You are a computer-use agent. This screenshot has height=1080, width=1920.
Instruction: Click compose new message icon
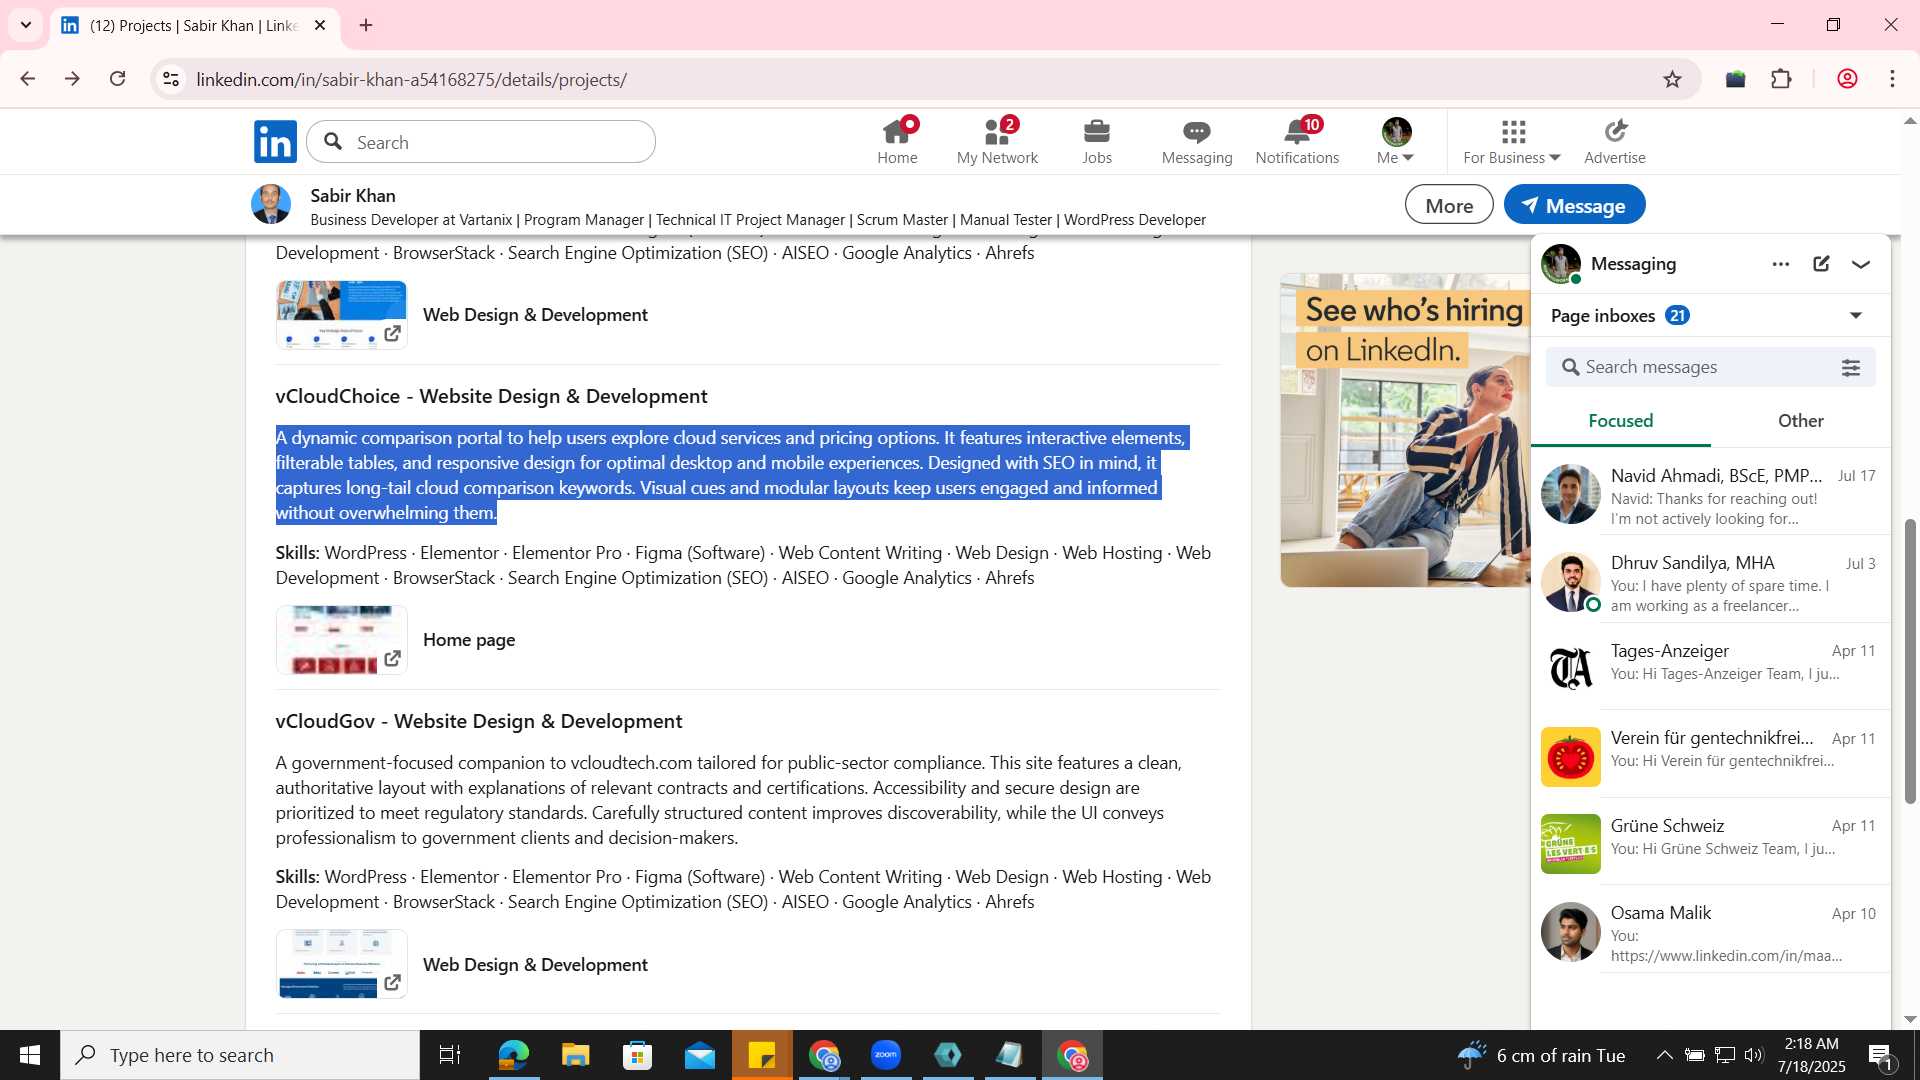click(x=1821, y=264)
